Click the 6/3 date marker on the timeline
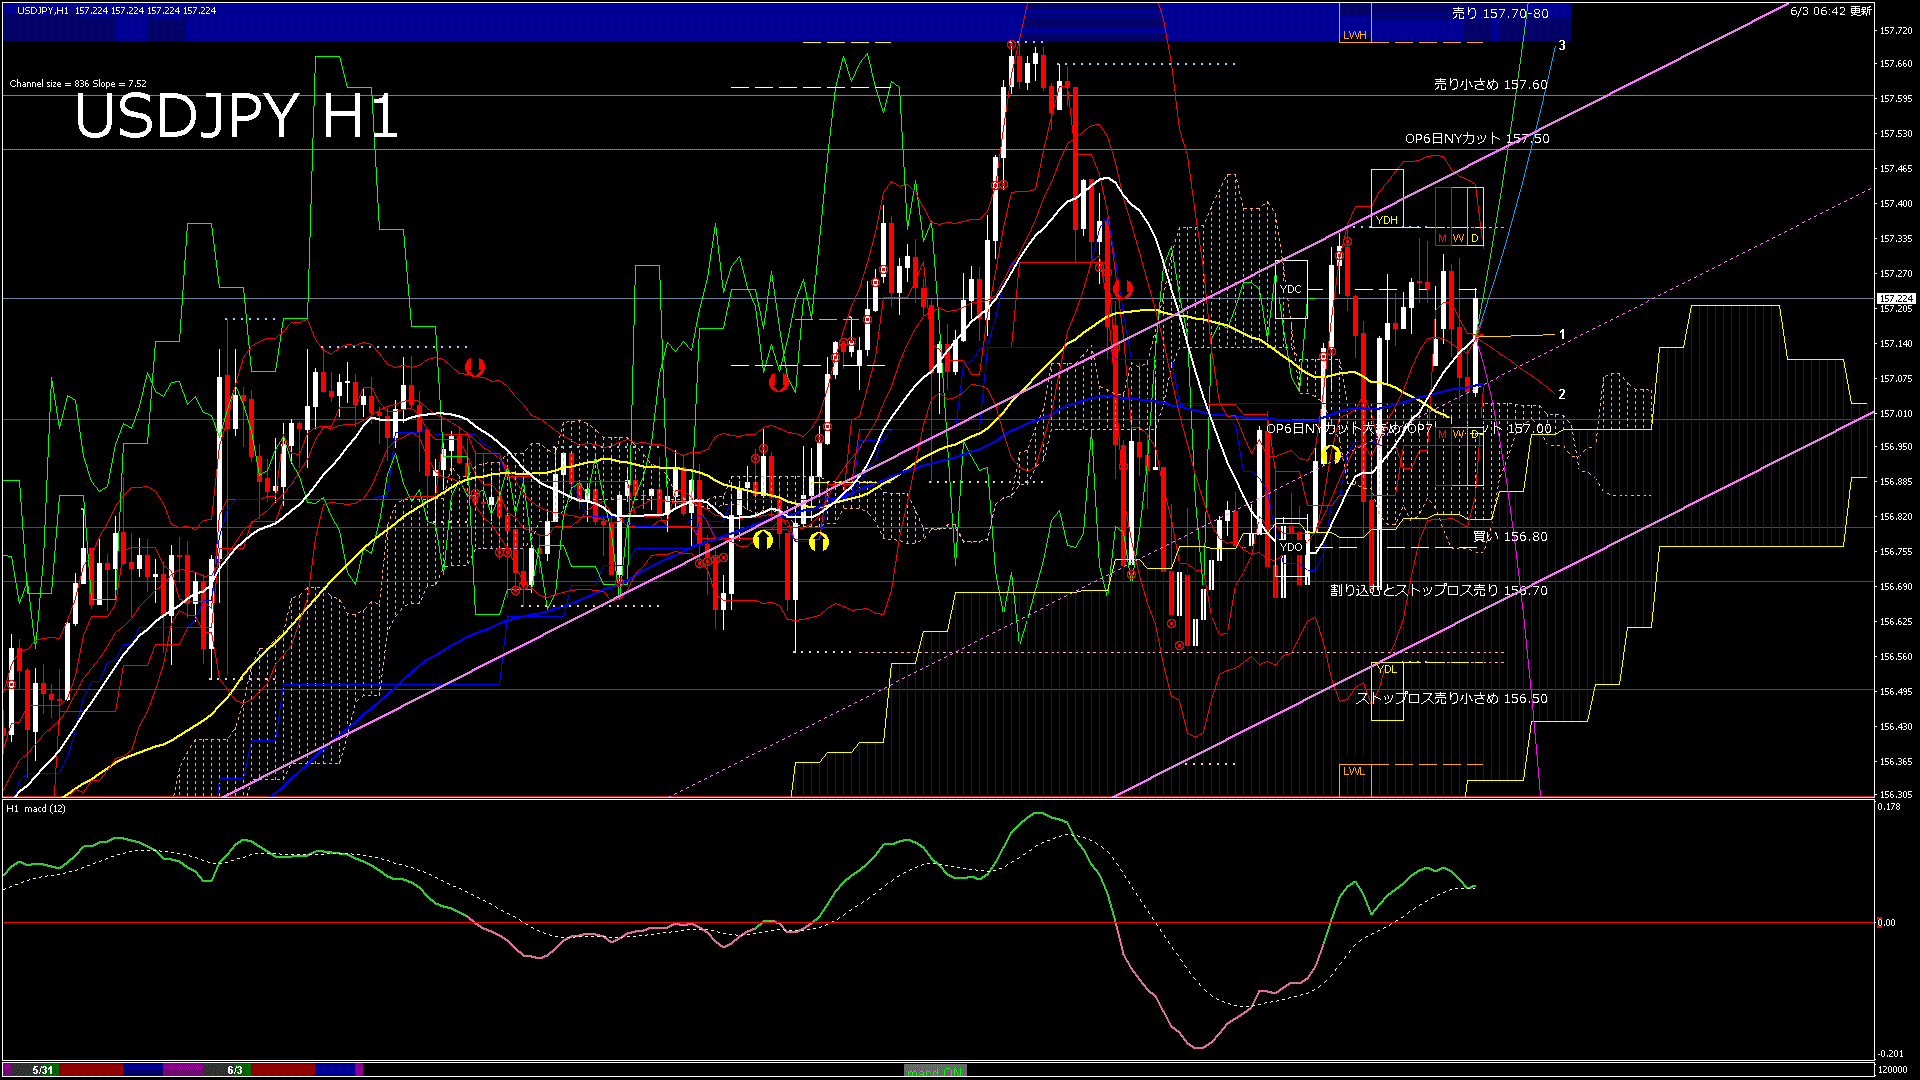1920x1080 pixels. pyautogui.click(x=235, y=1070)
